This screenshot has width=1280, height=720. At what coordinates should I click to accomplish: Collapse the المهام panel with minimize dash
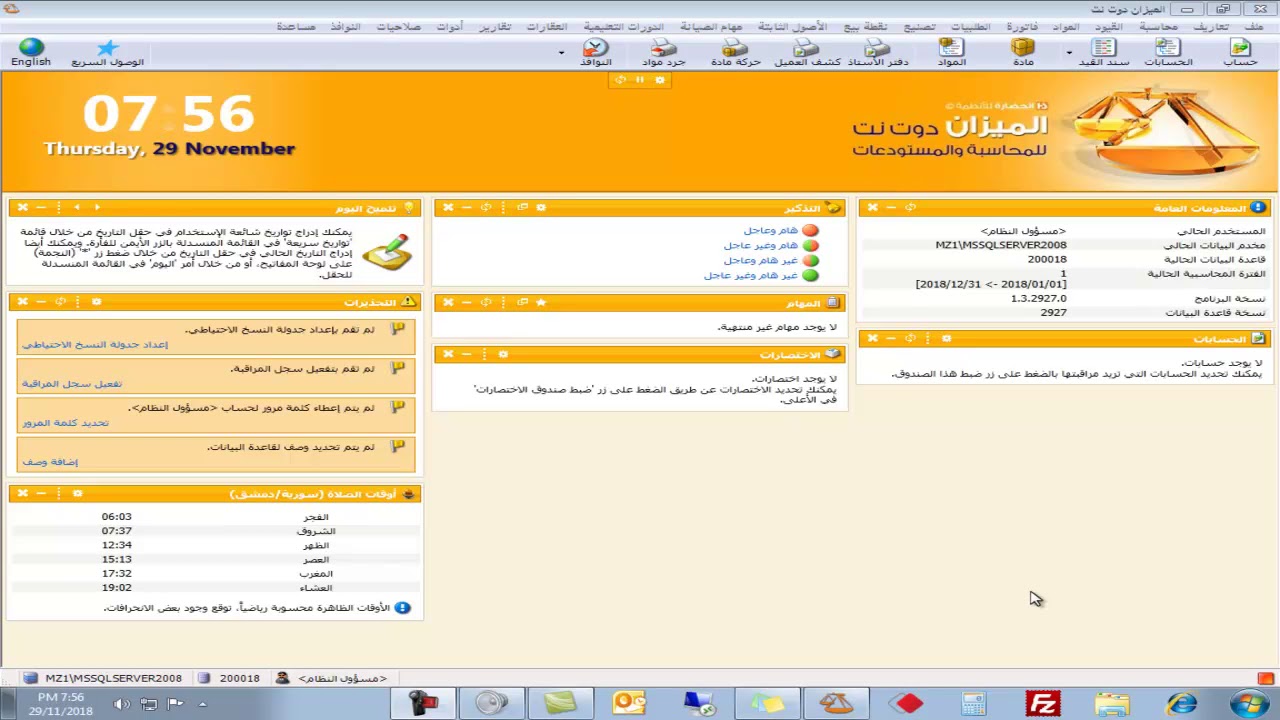click(x=466, y=302)
